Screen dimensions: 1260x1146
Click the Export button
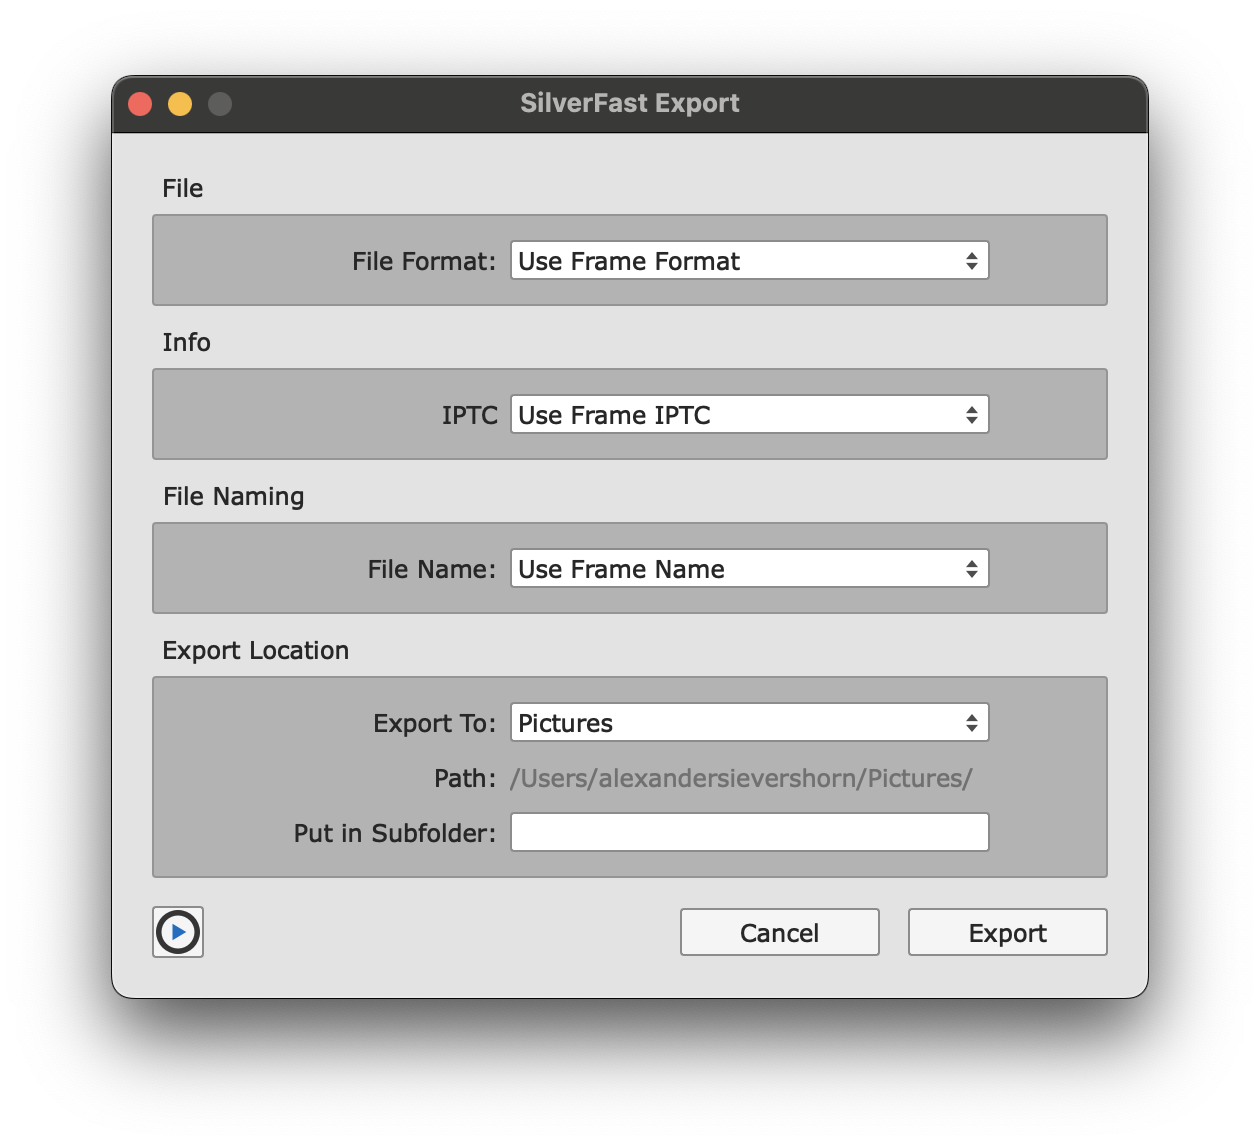point(1008,932)
